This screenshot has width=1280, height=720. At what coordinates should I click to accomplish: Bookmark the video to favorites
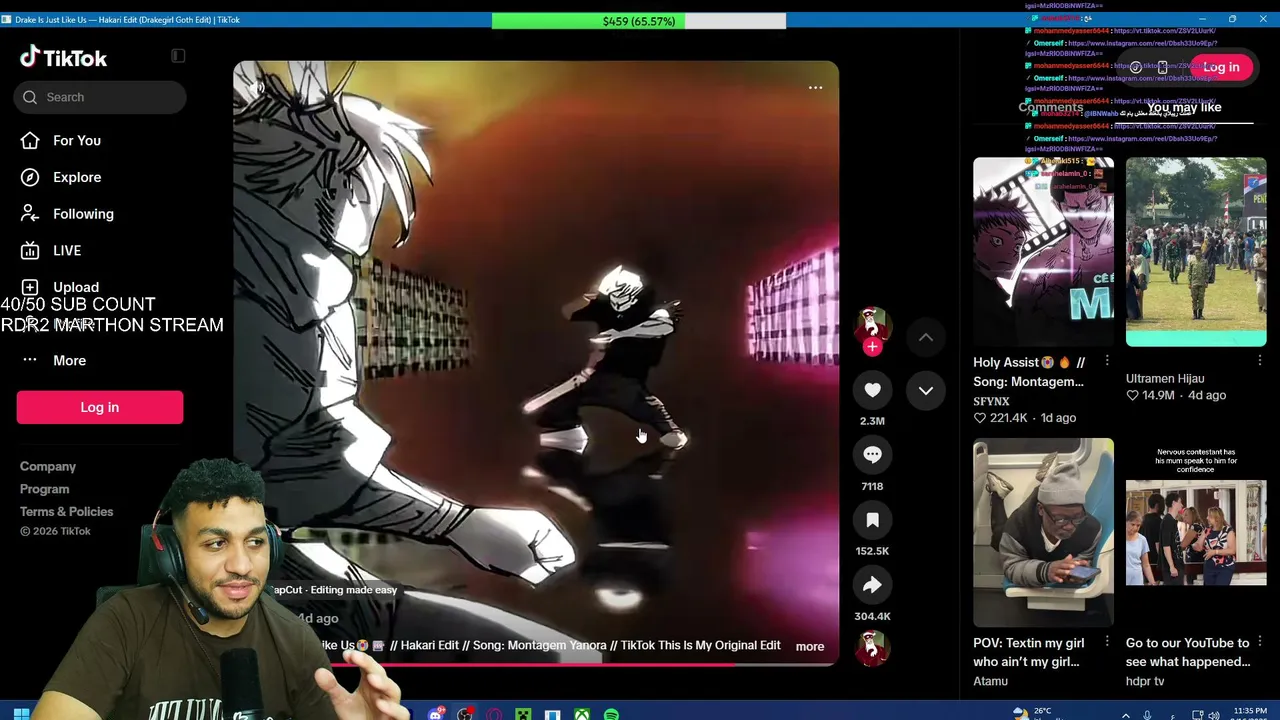tap(872, 520)
